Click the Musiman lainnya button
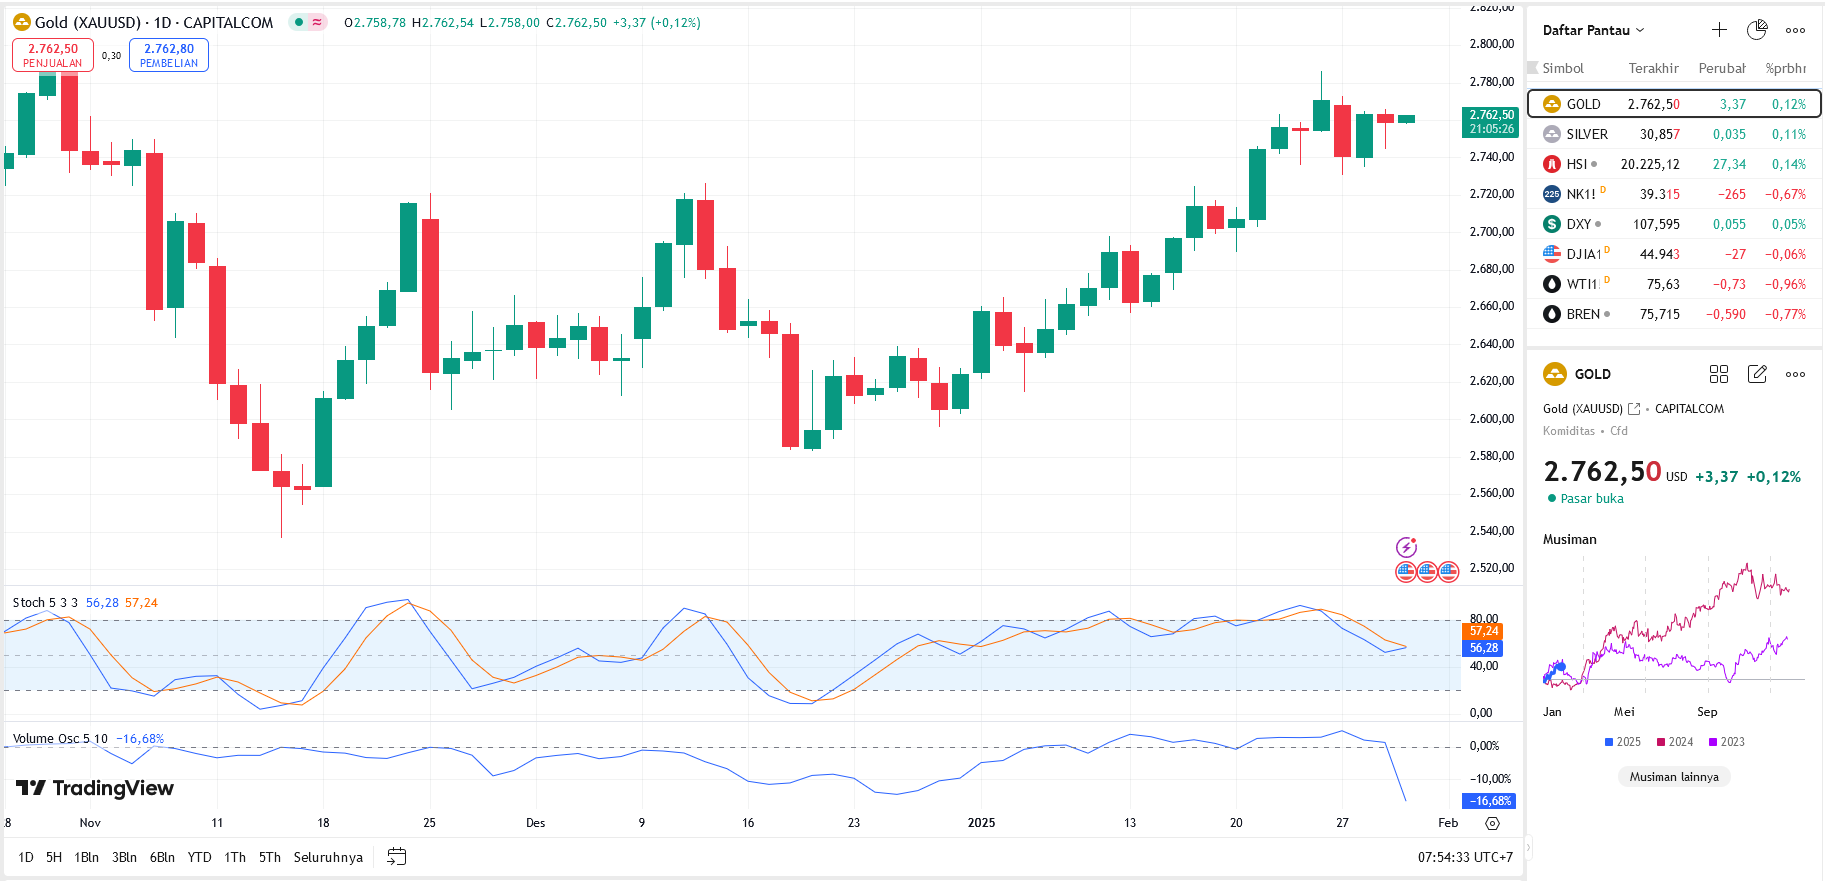Screen dimensions: 1825x881 [x=1674, y=777]
